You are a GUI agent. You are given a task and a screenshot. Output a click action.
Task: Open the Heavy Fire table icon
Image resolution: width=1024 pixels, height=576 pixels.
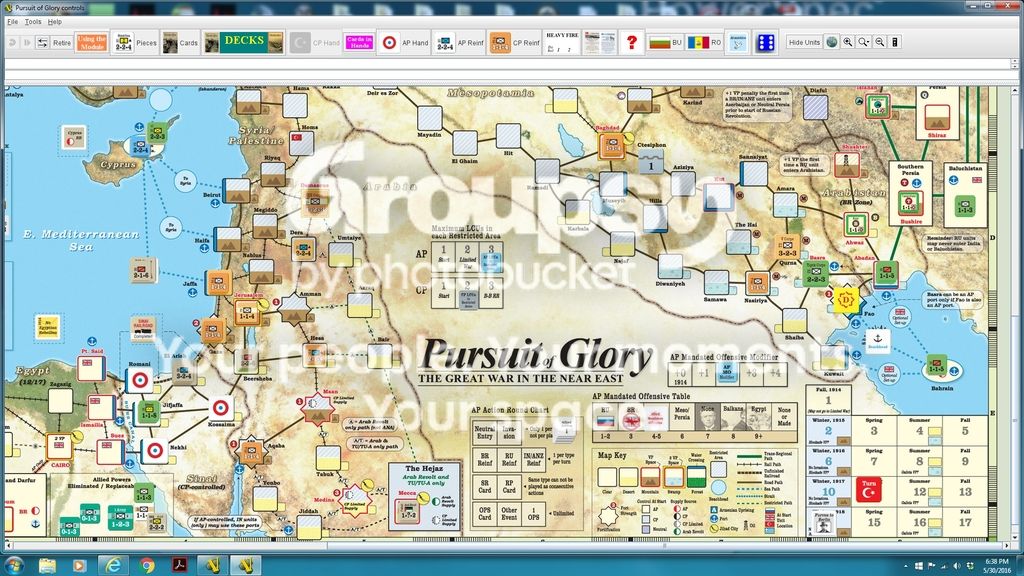pos(562,42)
